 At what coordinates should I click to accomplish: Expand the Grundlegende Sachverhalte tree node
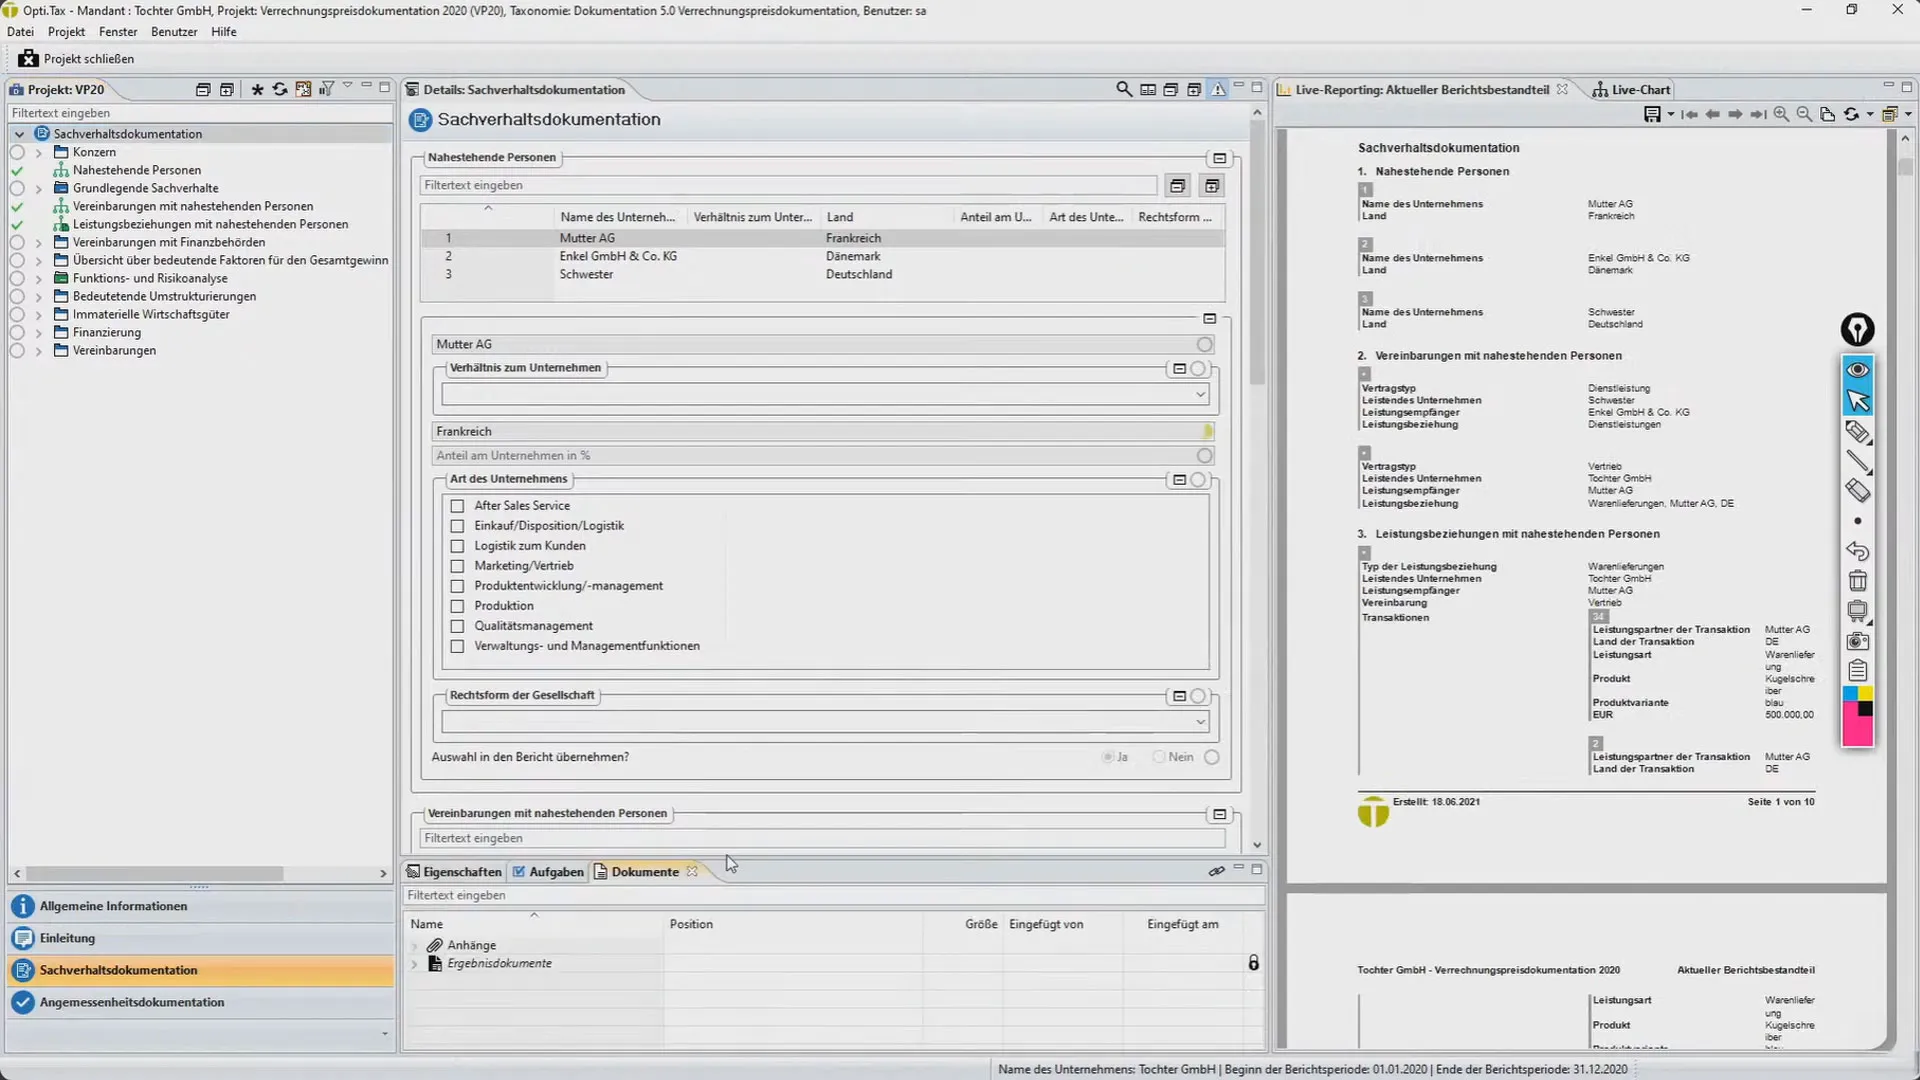click(x=38, y=188)
